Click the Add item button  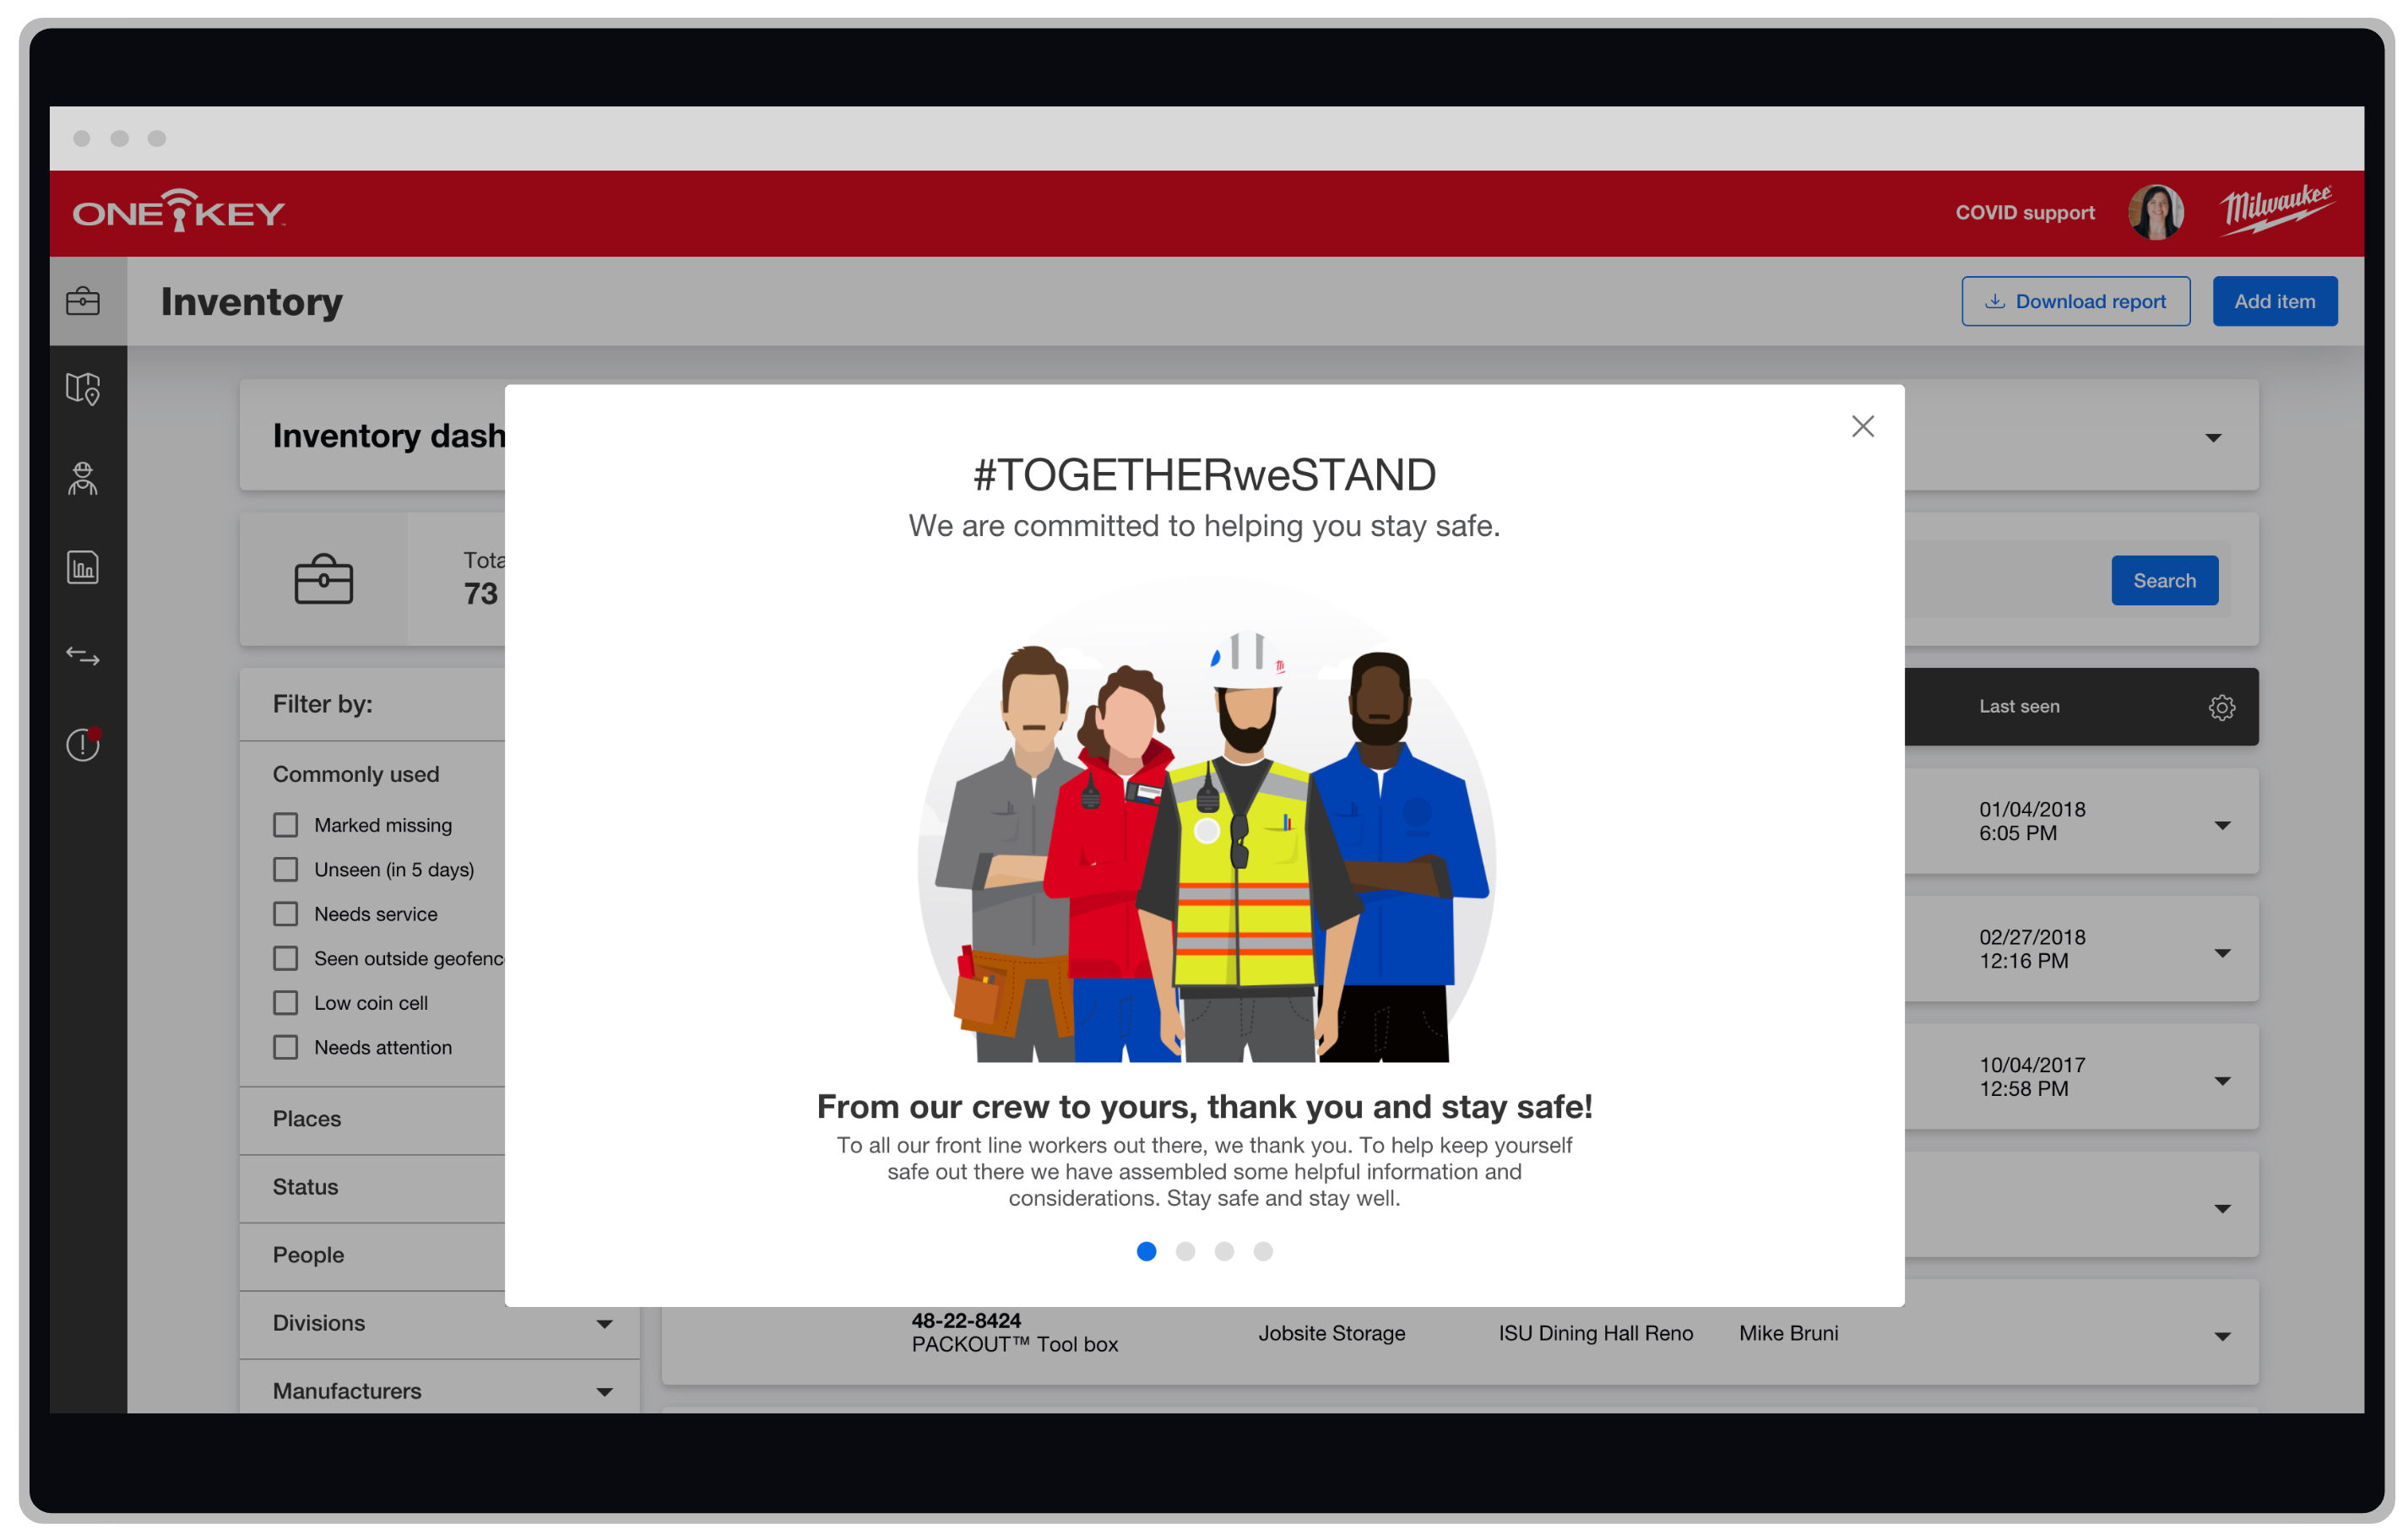(2271, 301)
